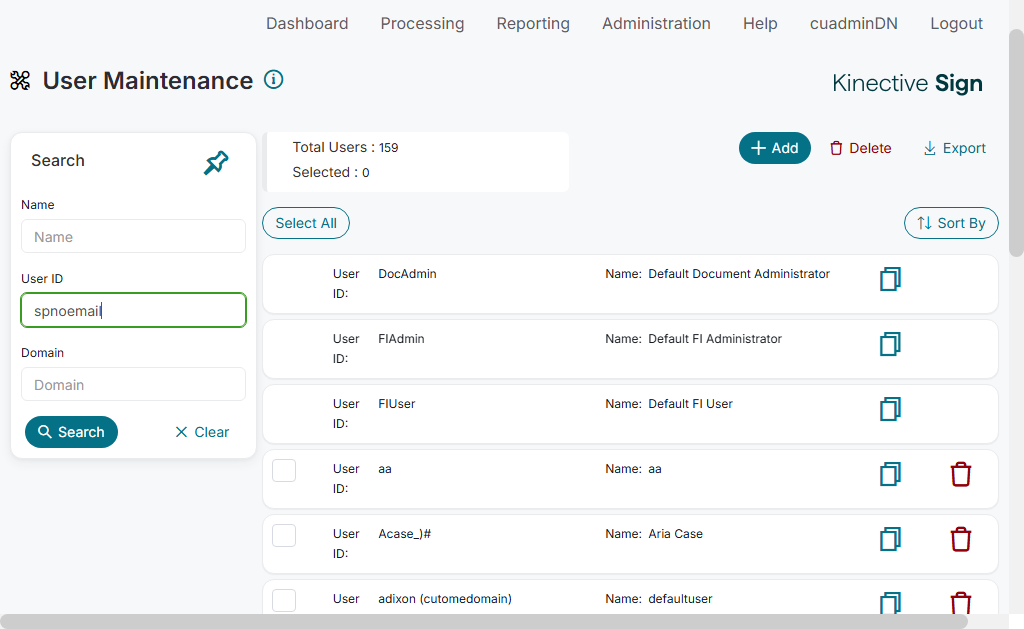This screenshot has height=629, width=1024.
Task: Open the Processing menu
Action: [422, 24]
